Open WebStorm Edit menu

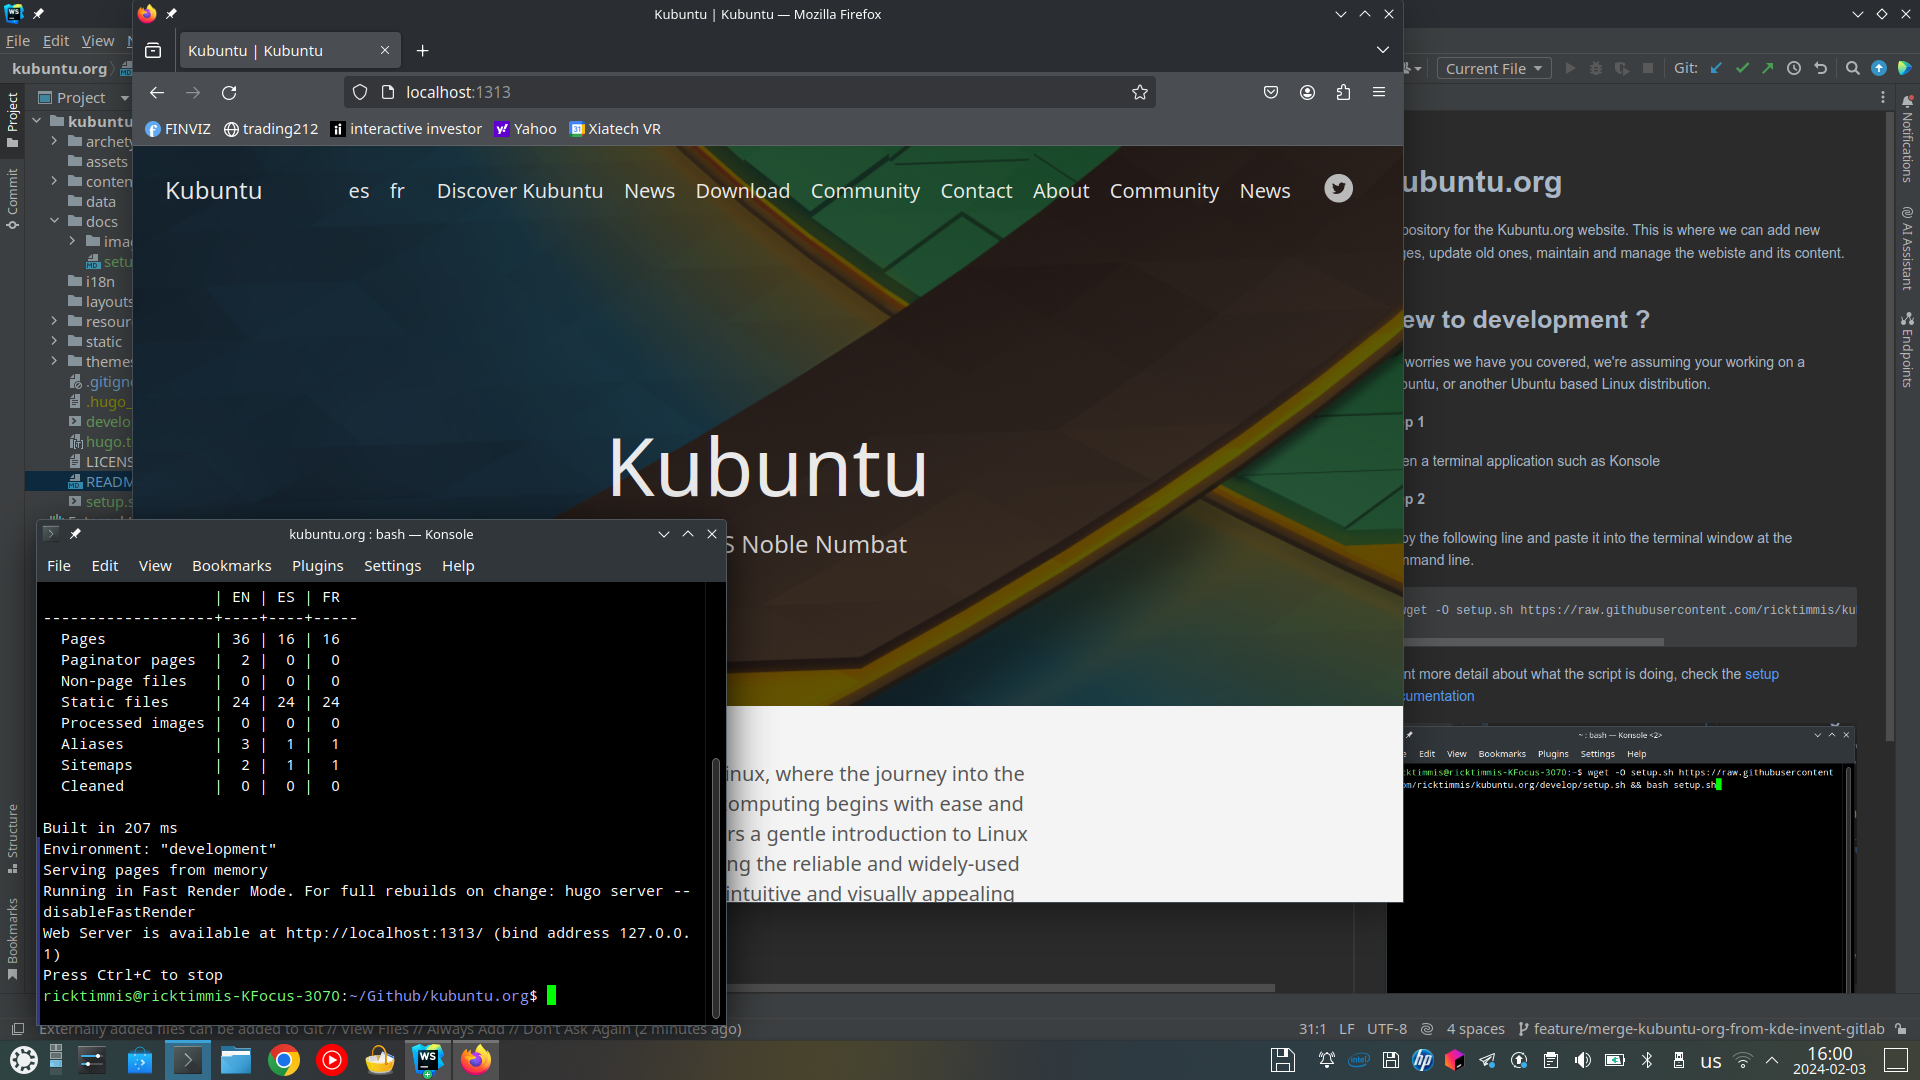[55, 41]
